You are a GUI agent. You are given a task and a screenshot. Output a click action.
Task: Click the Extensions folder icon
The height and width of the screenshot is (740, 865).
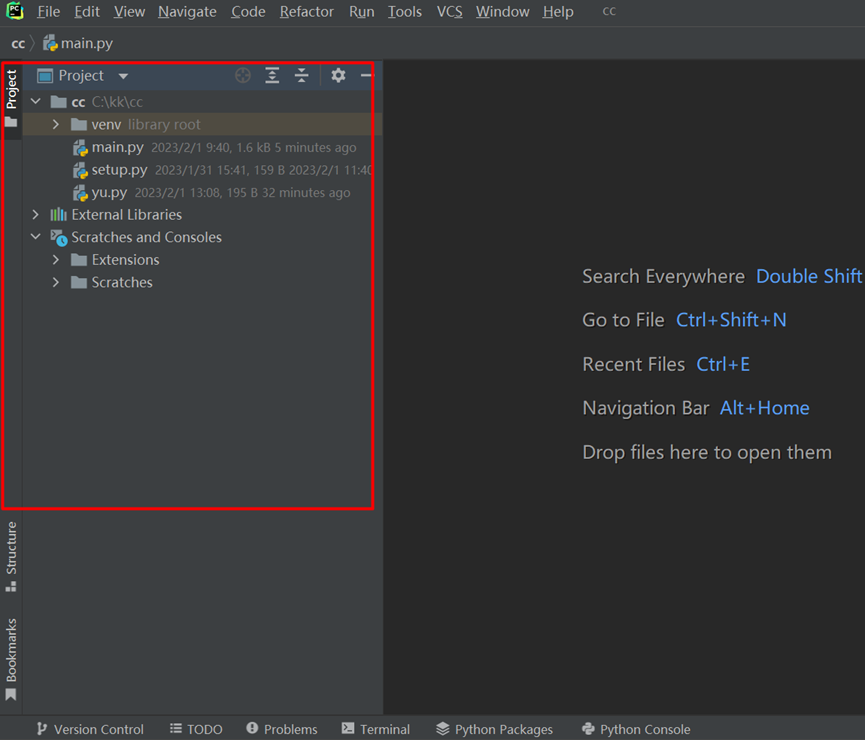click(x=79, y=260)
